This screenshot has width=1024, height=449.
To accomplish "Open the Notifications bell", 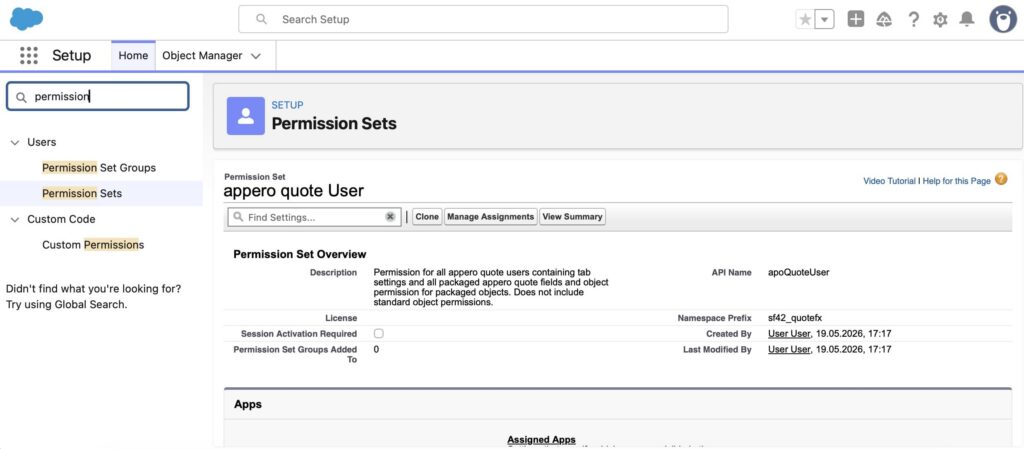I will click(x=967, y=20).
